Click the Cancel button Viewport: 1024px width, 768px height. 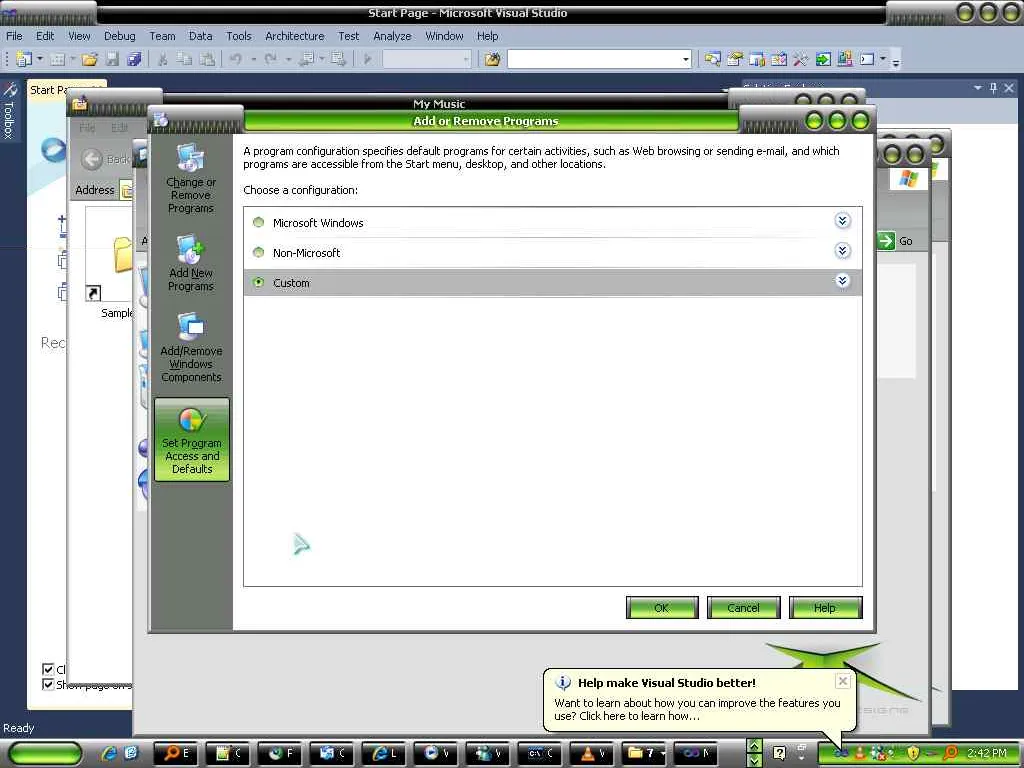743,607
